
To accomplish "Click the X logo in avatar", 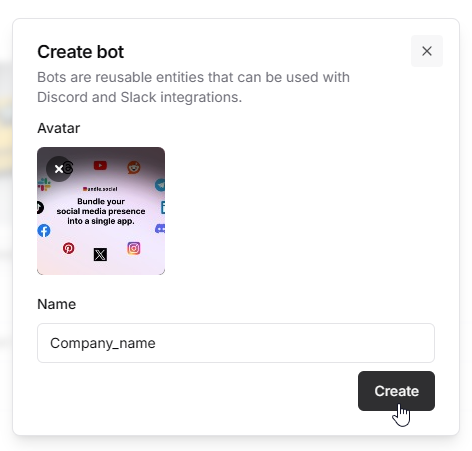I will (100, 255).
